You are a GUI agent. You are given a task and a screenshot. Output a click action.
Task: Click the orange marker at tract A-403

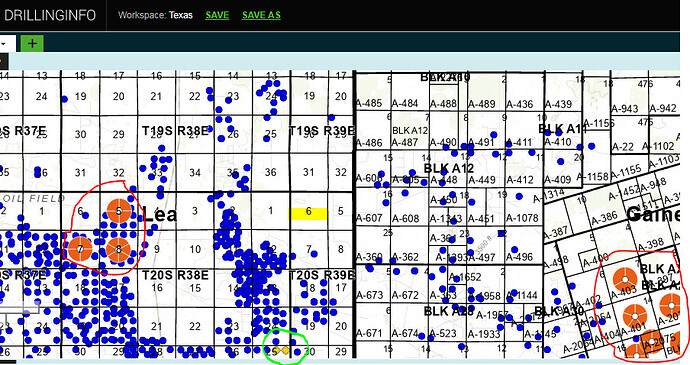(624, 280)
